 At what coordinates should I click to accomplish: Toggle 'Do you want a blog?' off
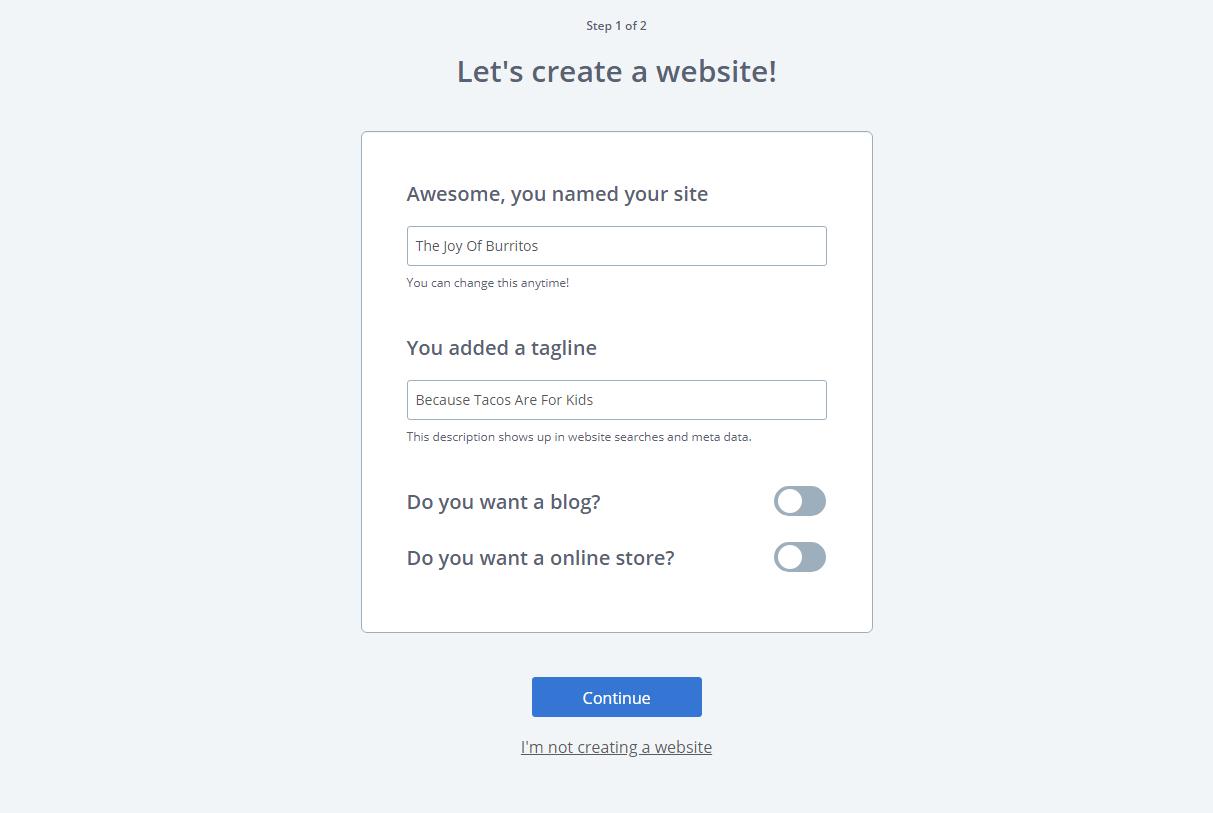[799, 501]
